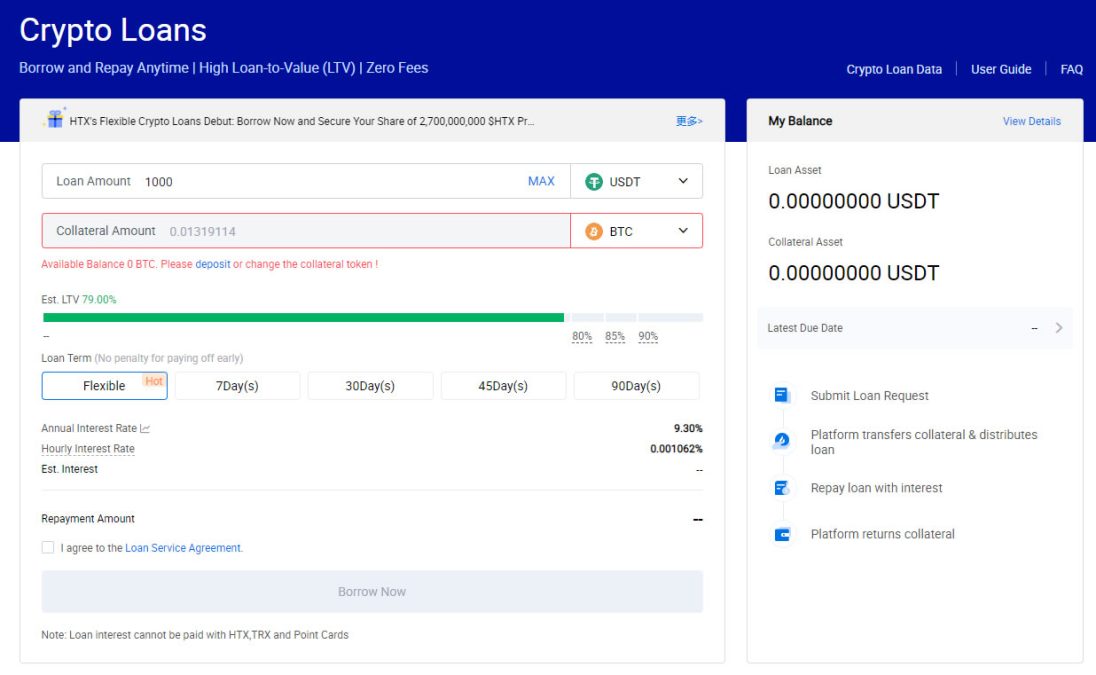
Task: Click the green Est. LTV progress bar
Action: pyautogui.click(x=303, y=317)
